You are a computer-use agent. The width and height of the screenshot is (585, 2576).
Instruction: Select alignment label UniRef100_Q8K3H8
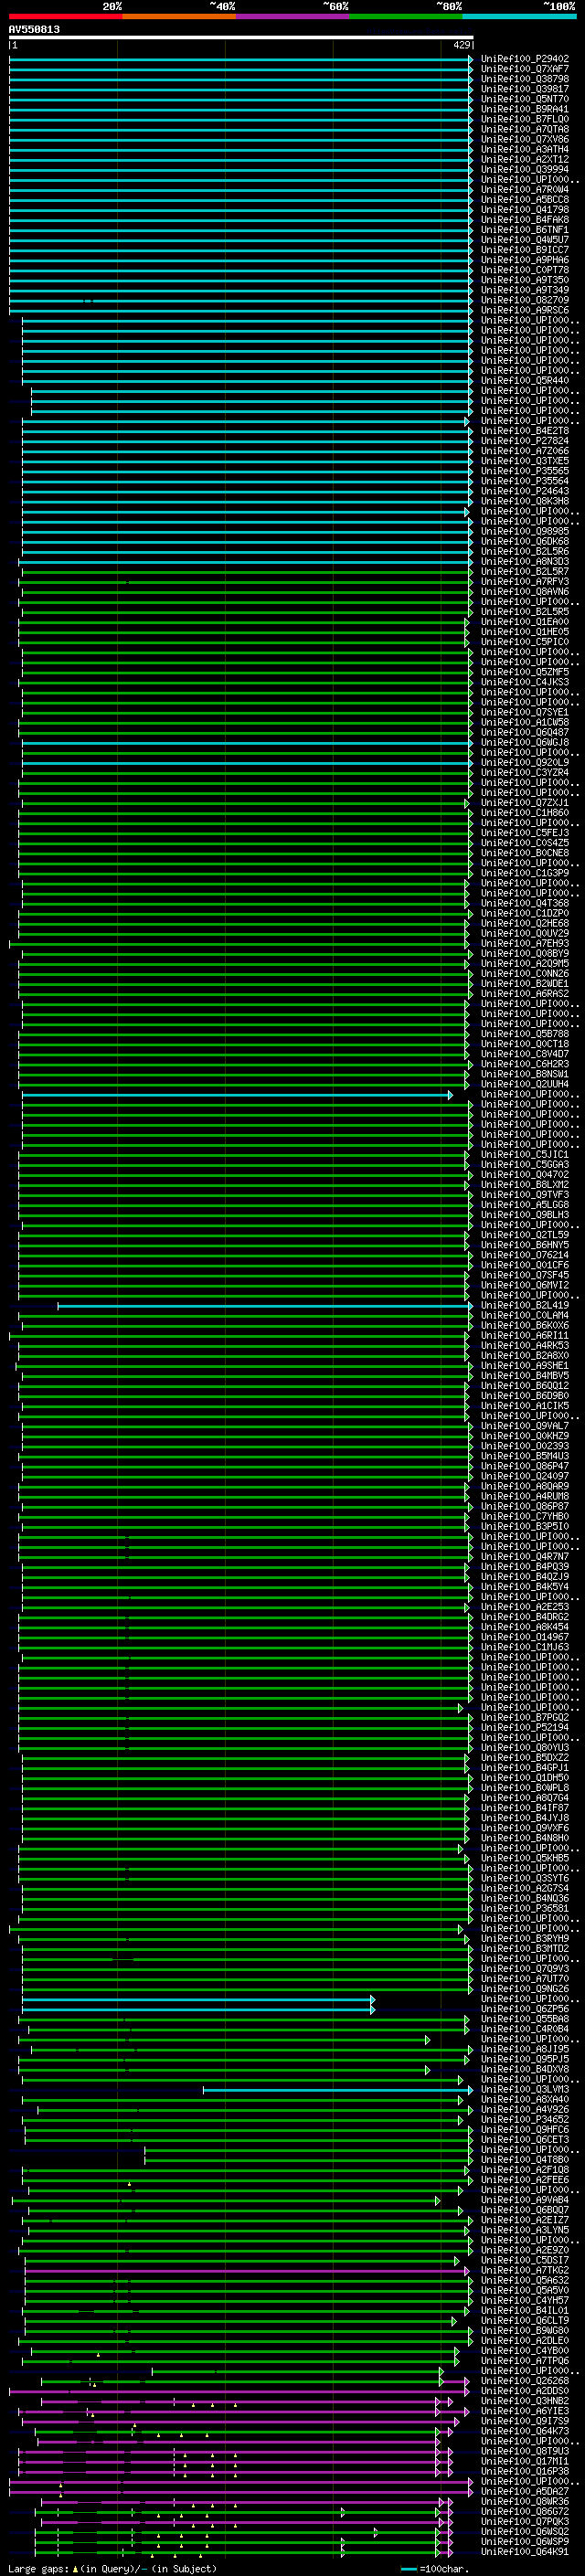525,501
